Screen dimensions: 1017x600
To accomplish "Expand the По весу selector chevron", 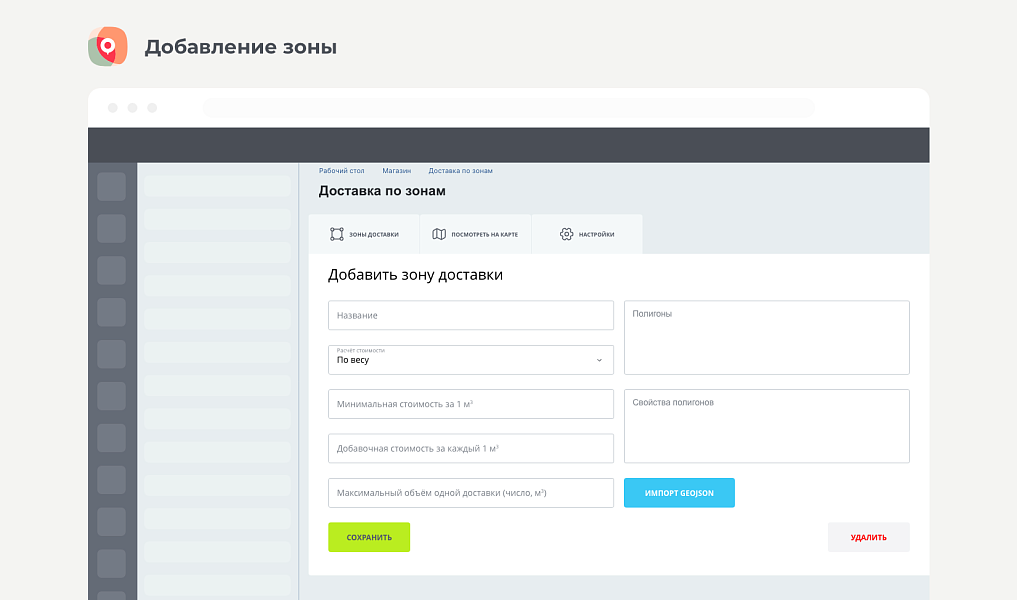I will [600, 360].
